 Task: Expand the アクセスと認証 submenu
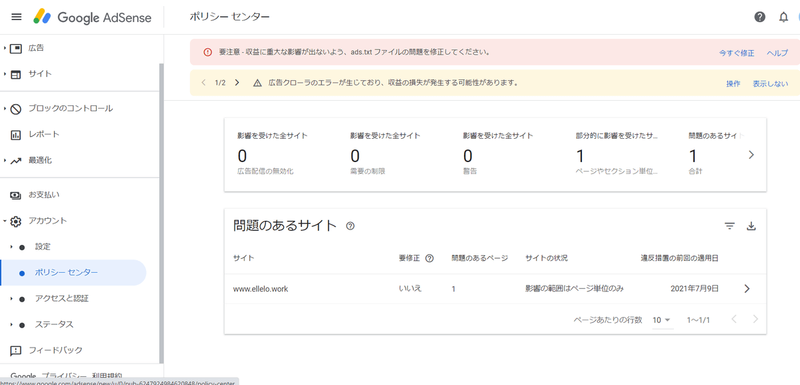(x=12, y=298)
